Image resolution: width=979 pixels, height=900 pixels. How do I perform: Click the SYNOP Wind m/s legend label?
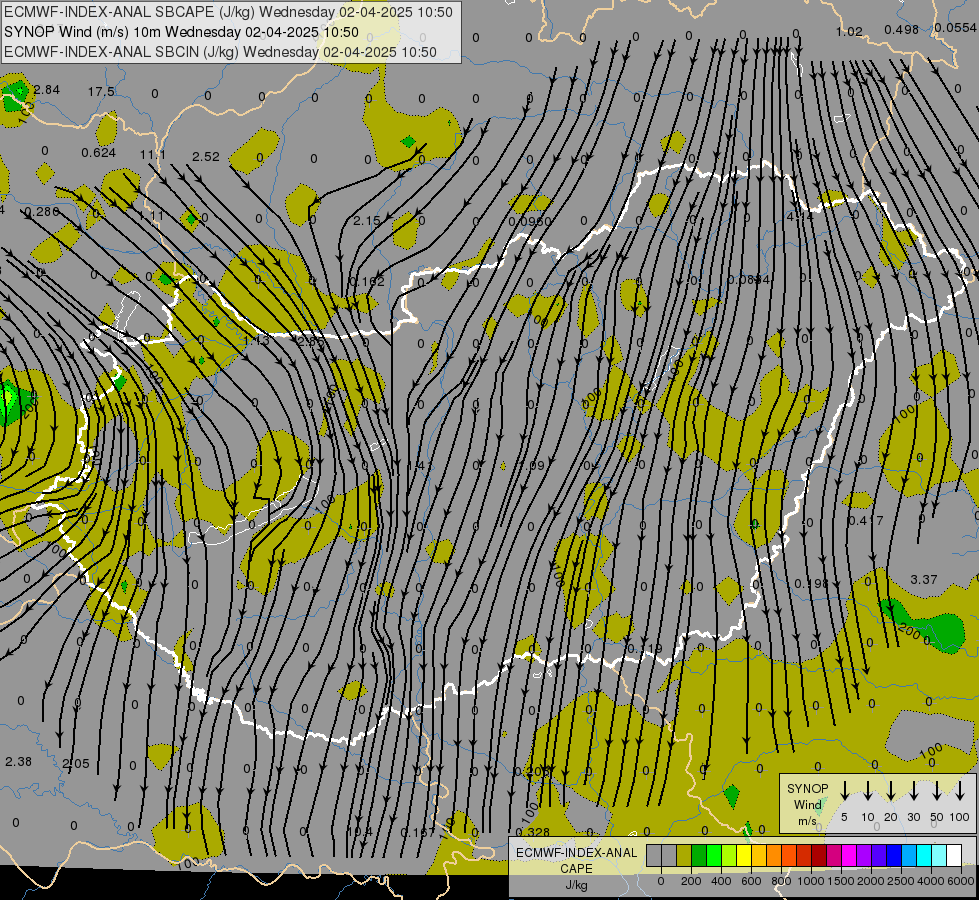807,804
